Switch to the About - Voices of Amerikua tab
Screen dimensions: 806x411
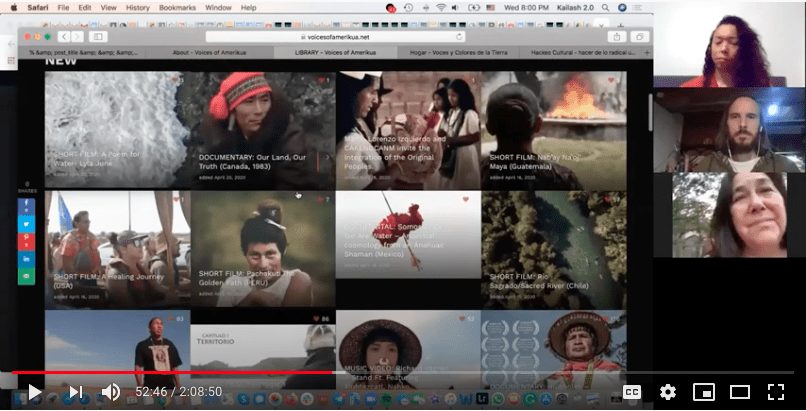click(x=209, y=52)
